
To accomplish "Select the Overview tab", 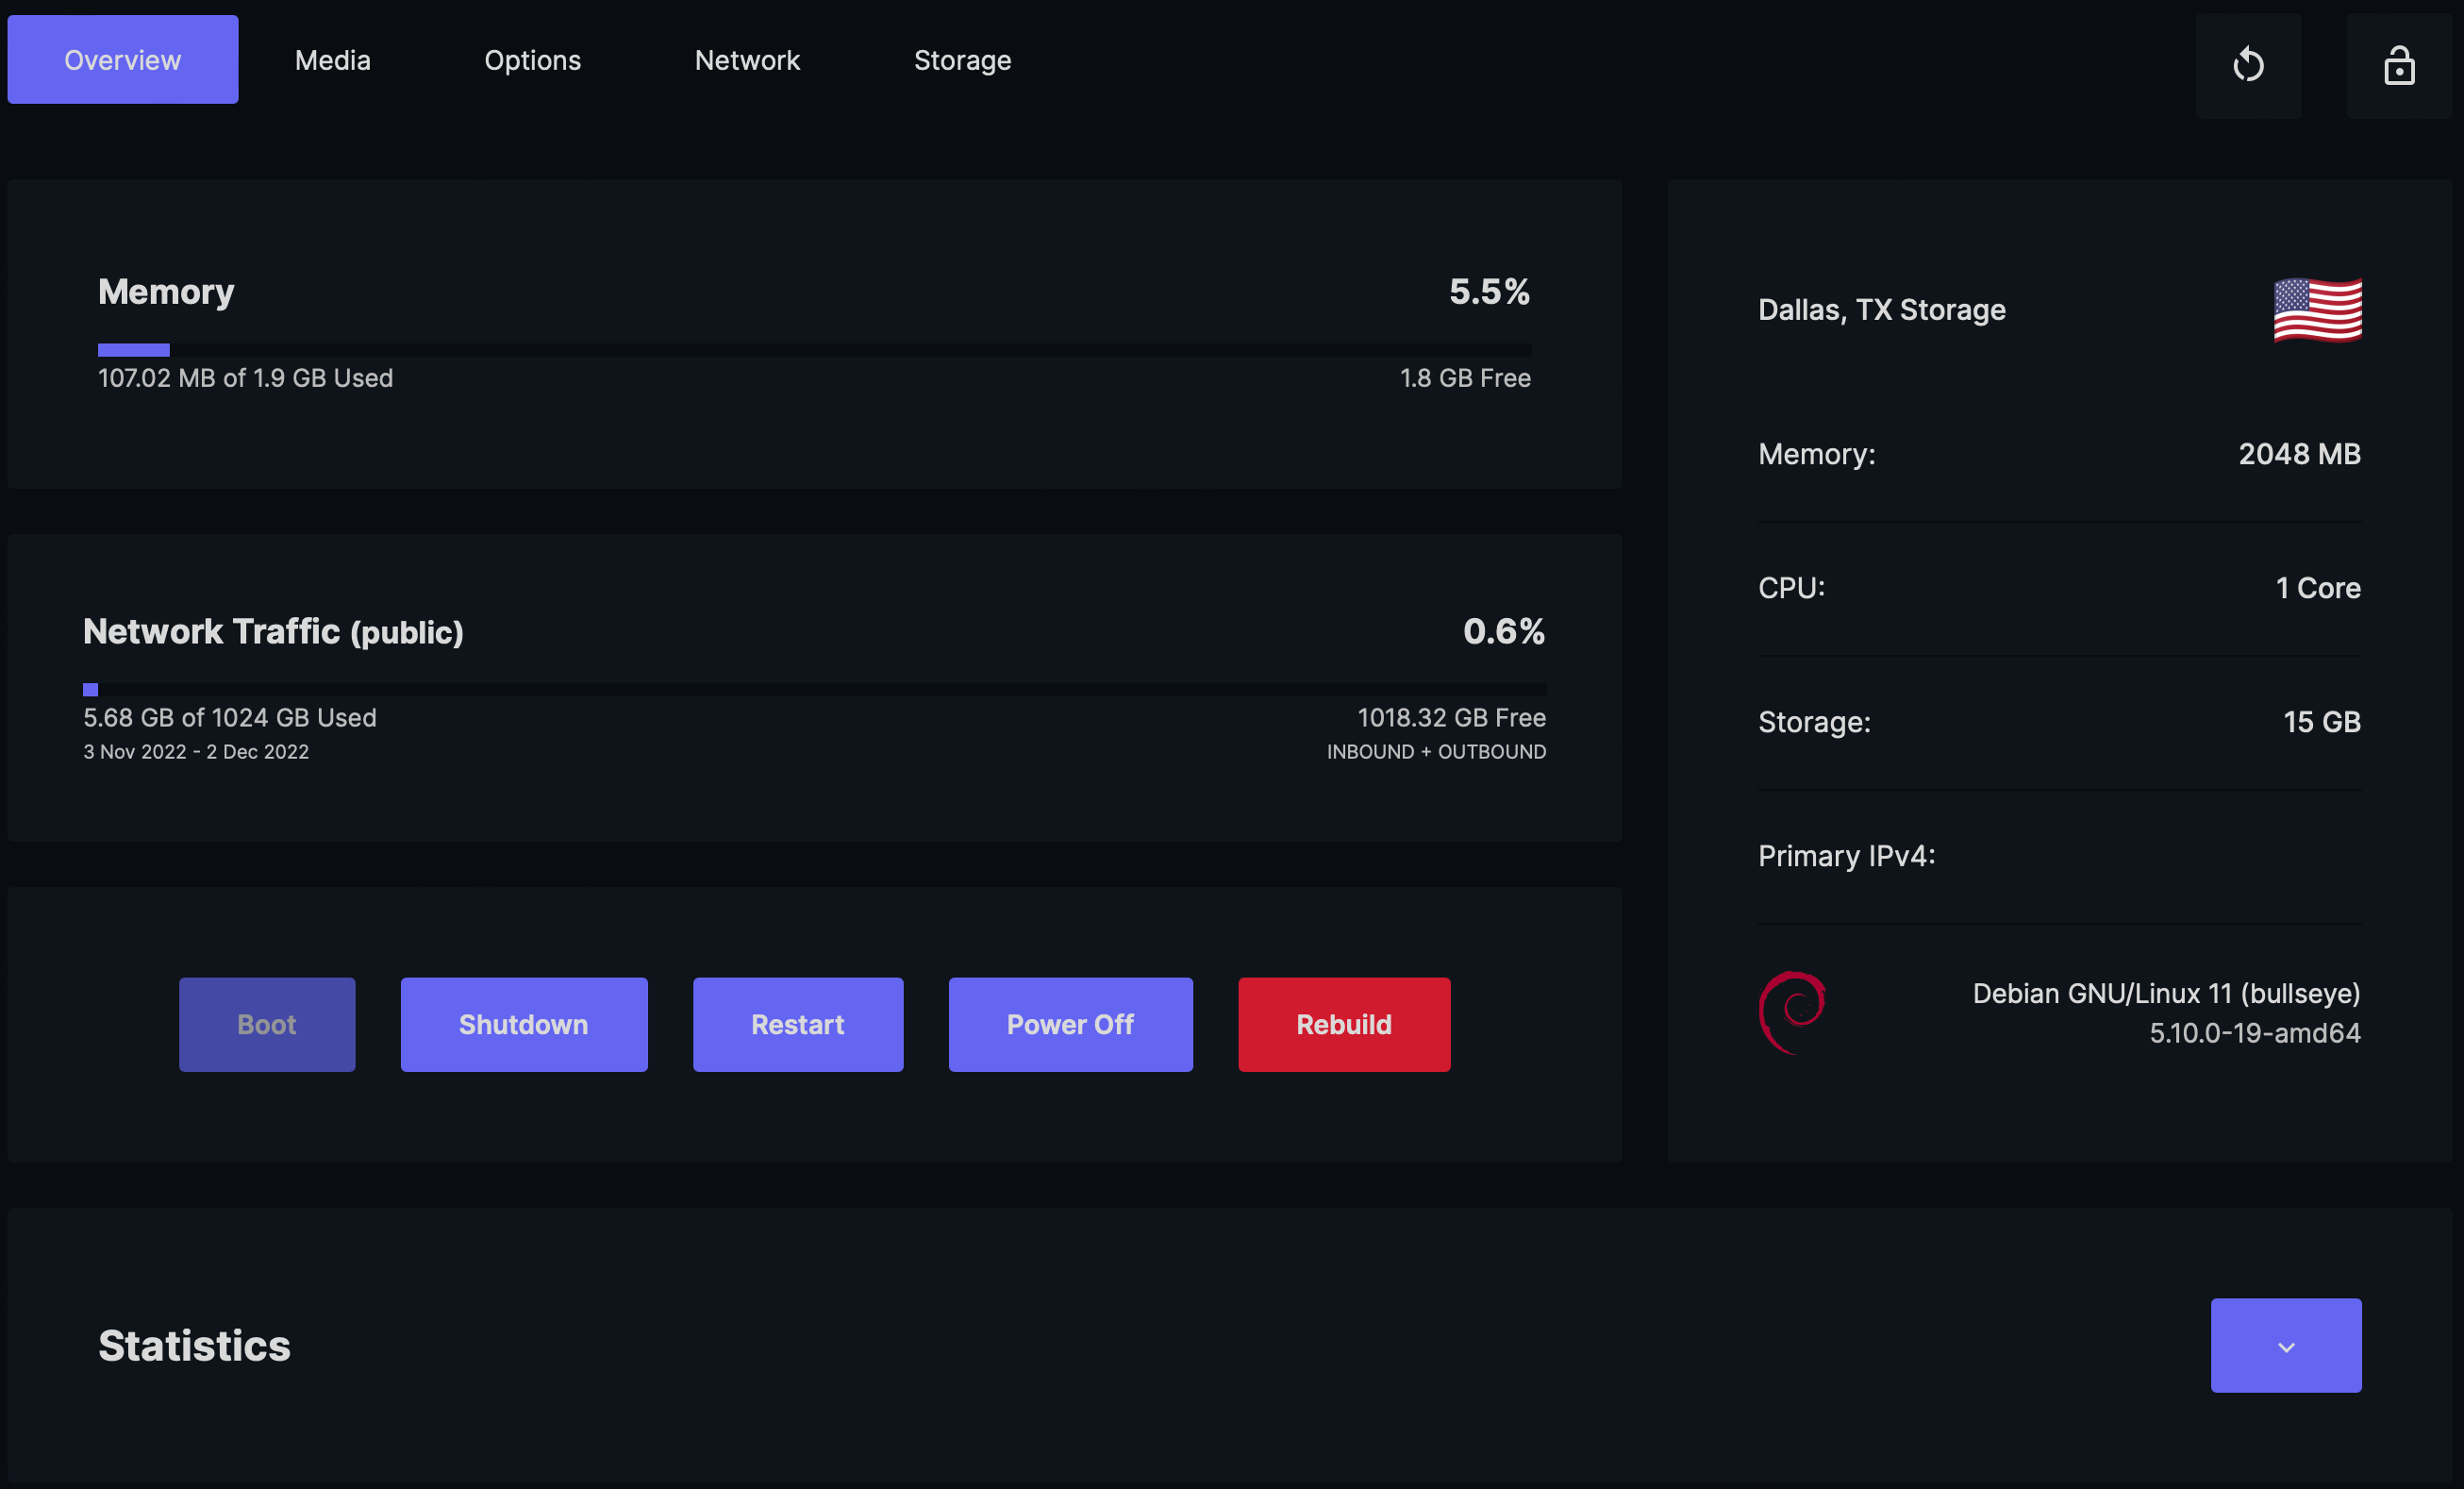I will point(122,60).
